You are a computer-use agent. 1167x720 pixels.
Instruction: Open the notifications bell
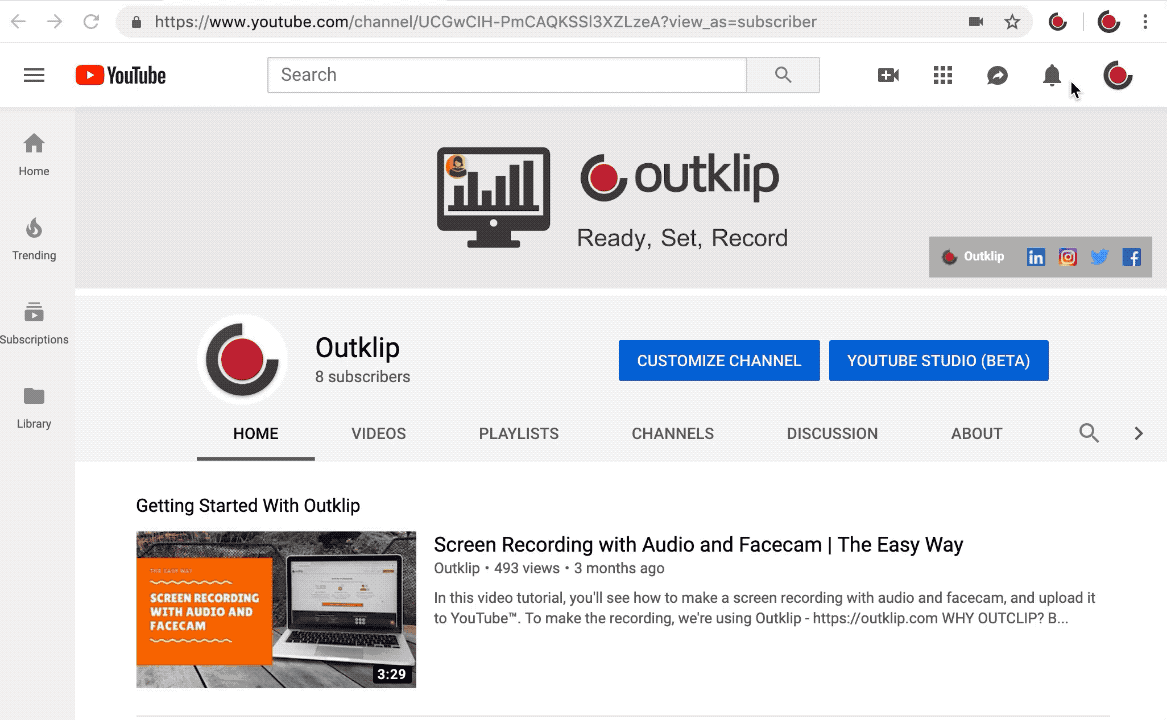tap(1052, 75)
